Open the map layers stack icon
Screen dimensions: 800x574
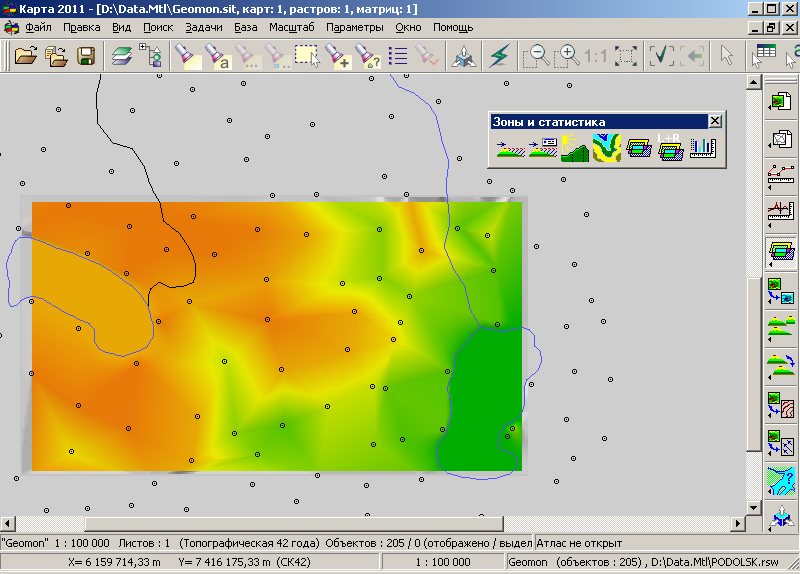(x=121, y=56)
